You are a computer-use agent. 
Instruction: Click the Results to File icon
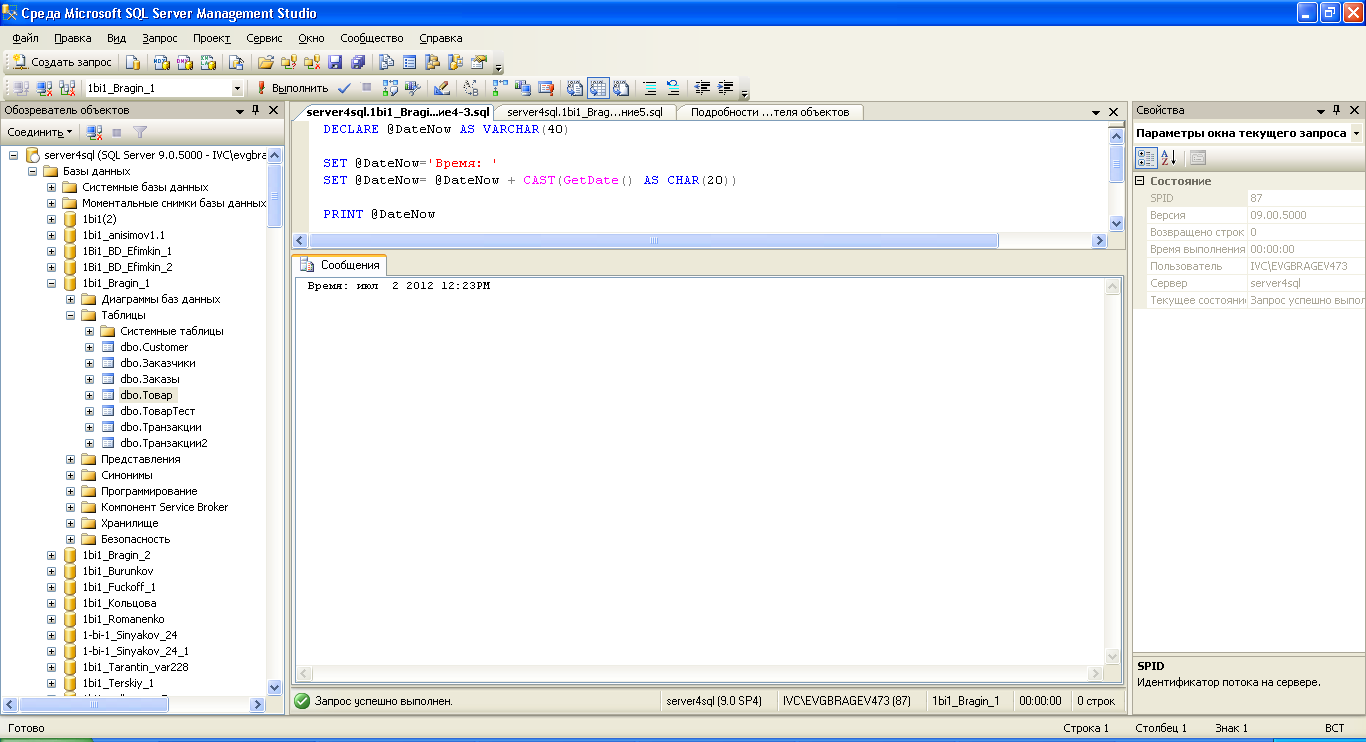(621, 88)
